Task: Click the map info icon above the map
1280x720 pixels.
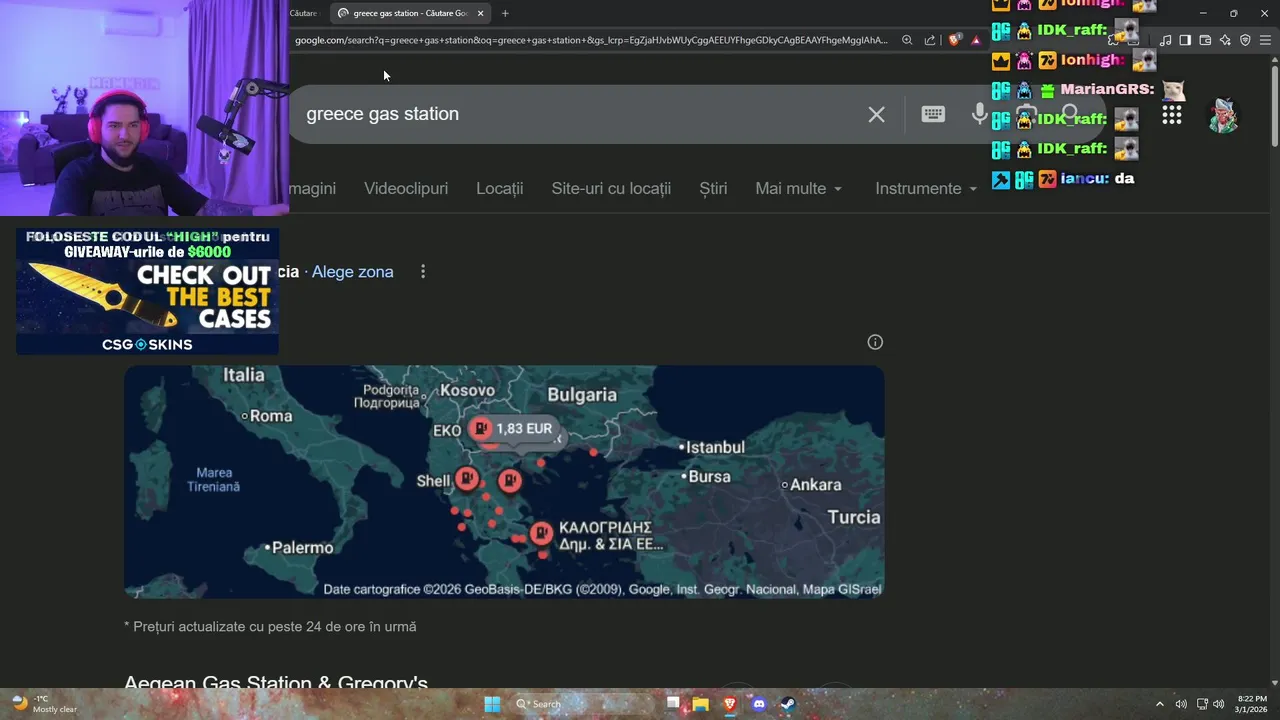Action: [875, 342]
